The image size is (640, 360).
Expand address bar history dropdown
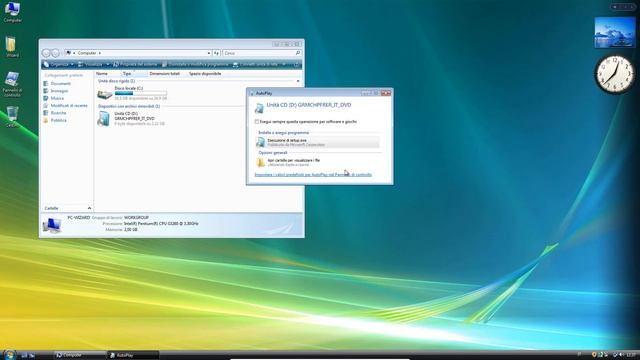[209, 53]
